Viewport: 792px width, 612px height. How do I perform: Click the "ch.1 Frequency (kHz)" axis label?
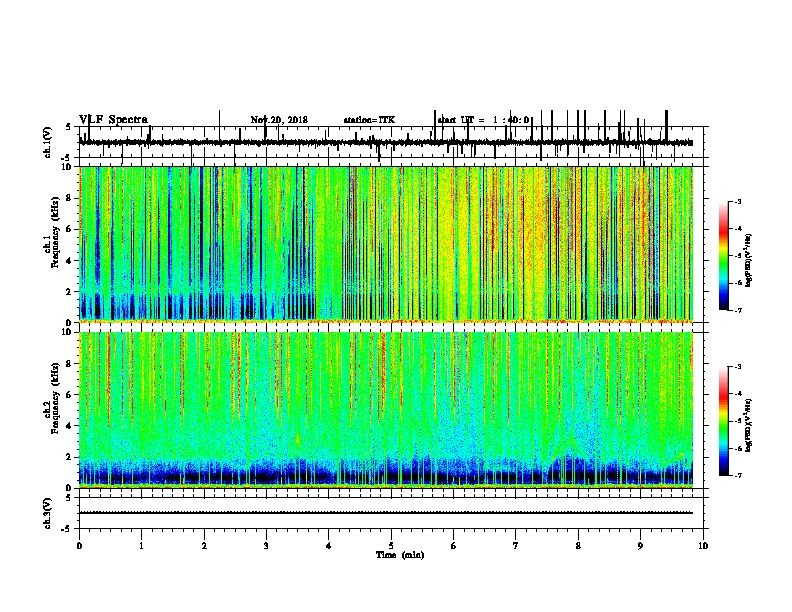click(x=52, y=232)
